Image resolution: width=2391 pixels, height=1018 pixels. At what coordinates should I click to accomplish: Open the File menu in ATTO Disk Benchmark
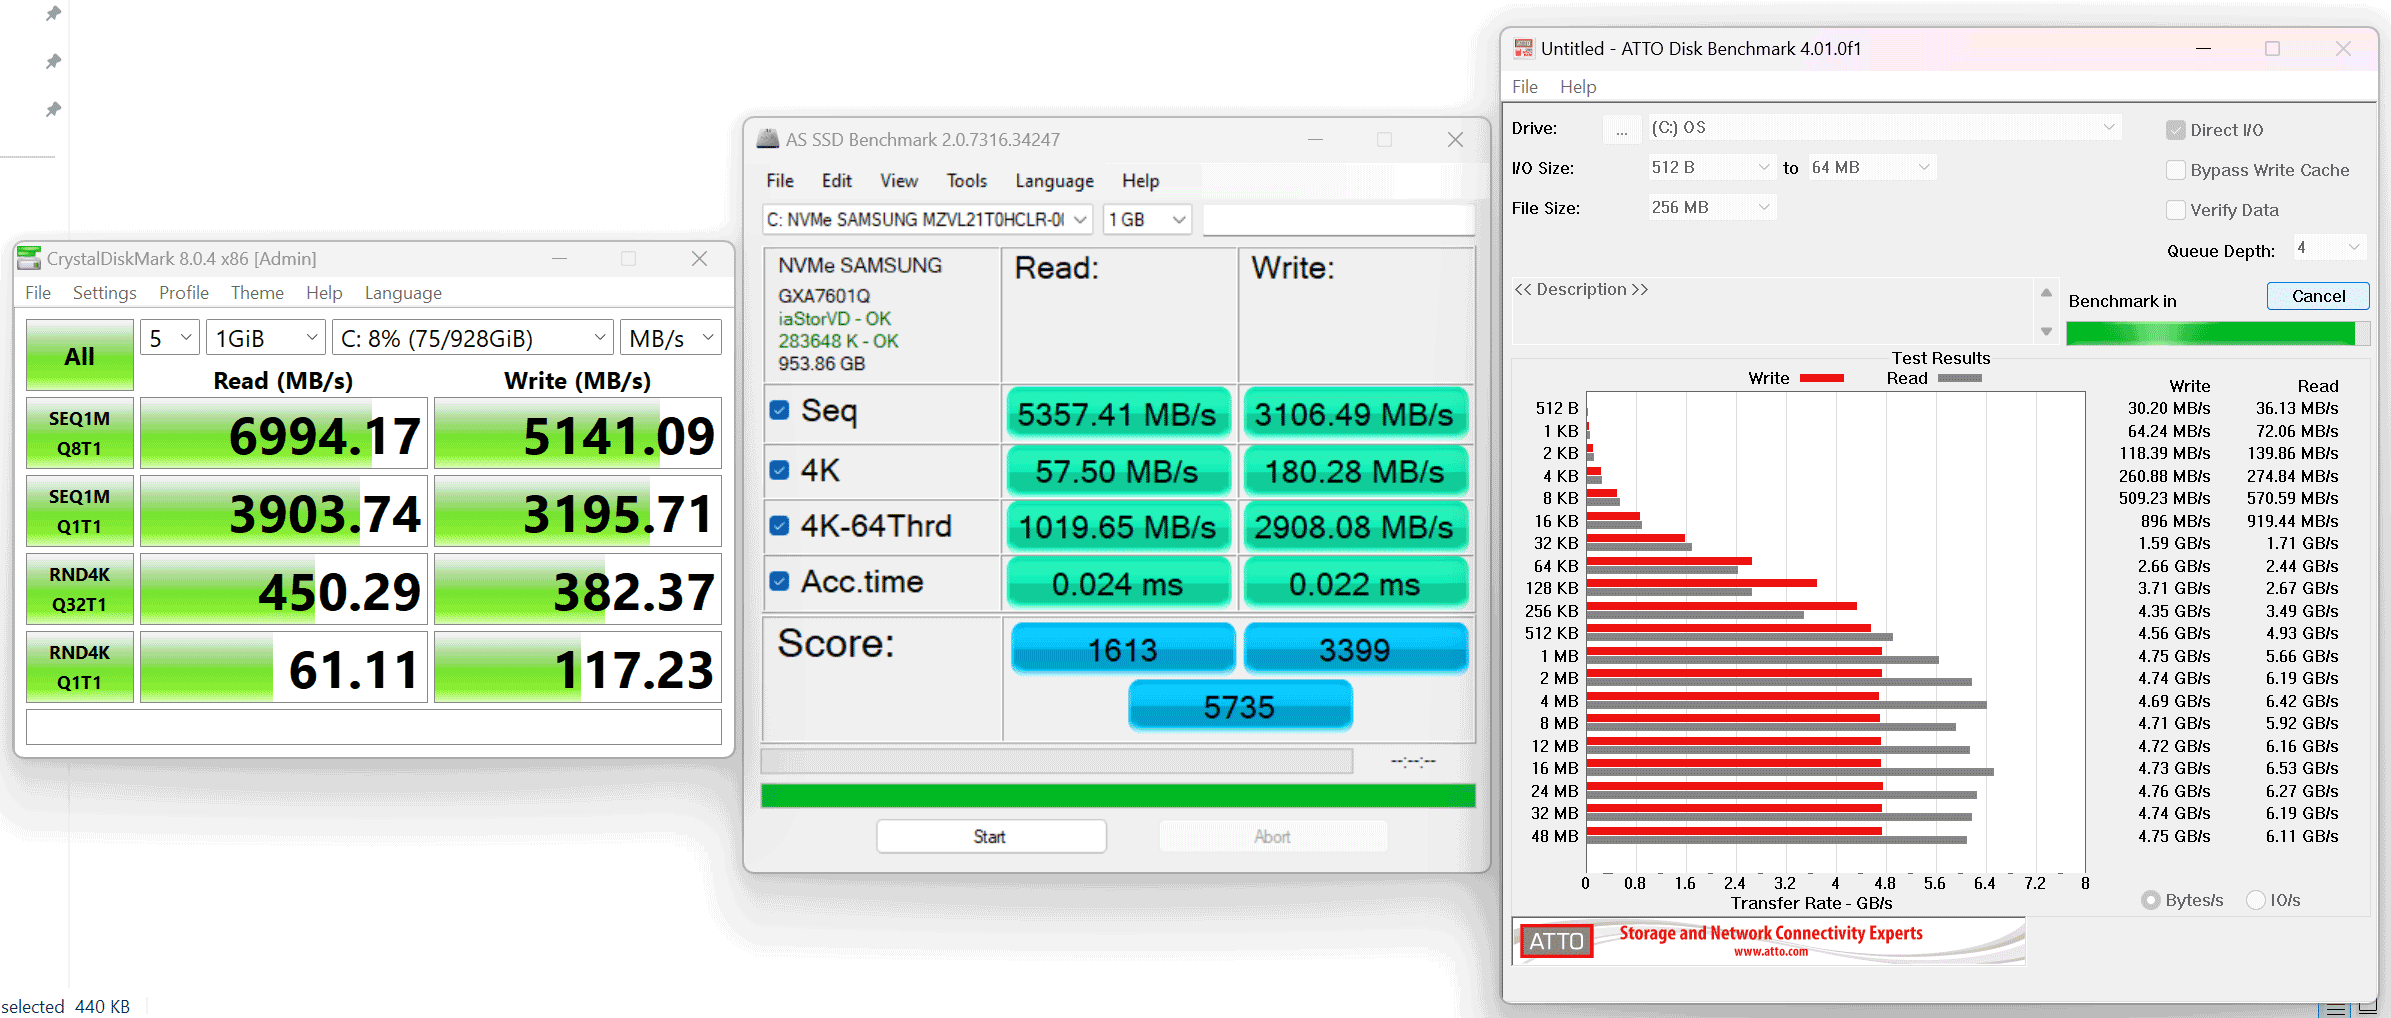point(1524,87)
